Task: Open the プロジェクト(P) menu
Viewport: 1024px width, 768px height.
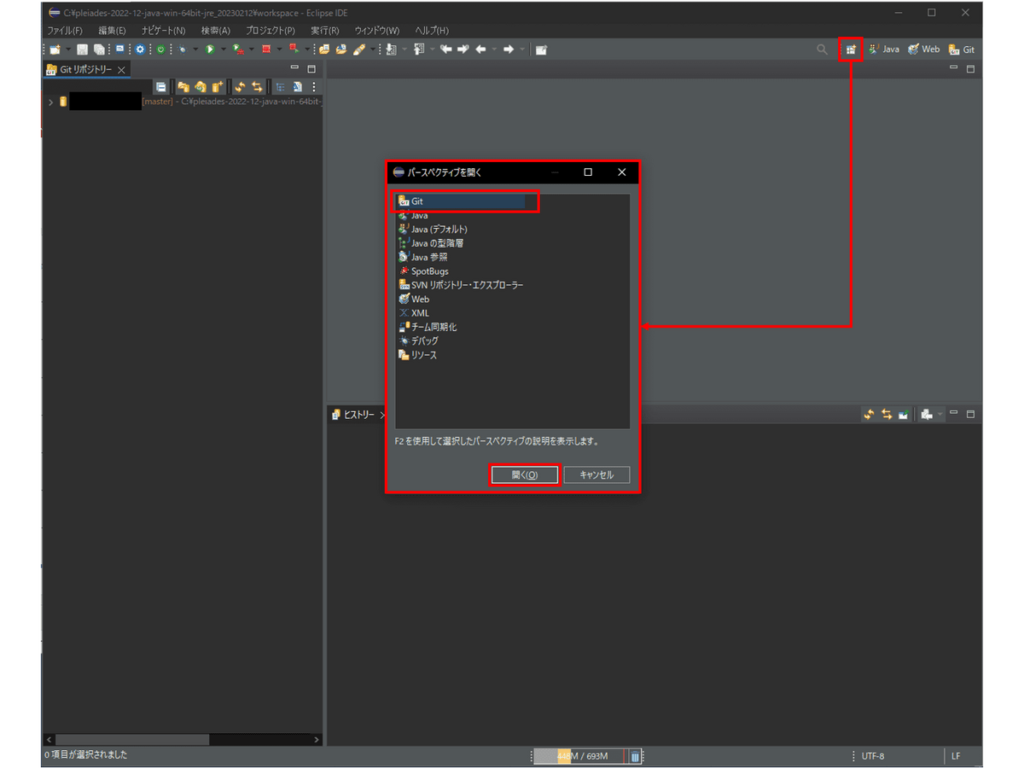Action: click(270, 31)
